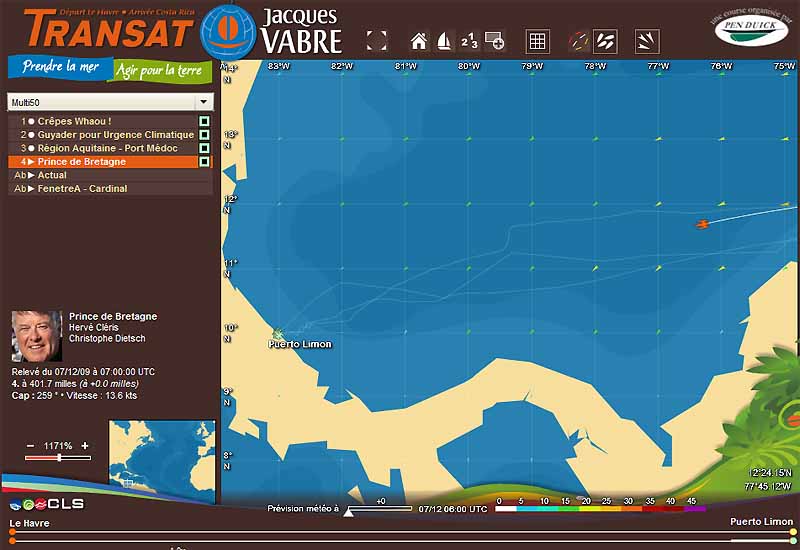Click the overview minimap
Image resolution: width=800 pixels, height=550 pixels.
point(162,462)
